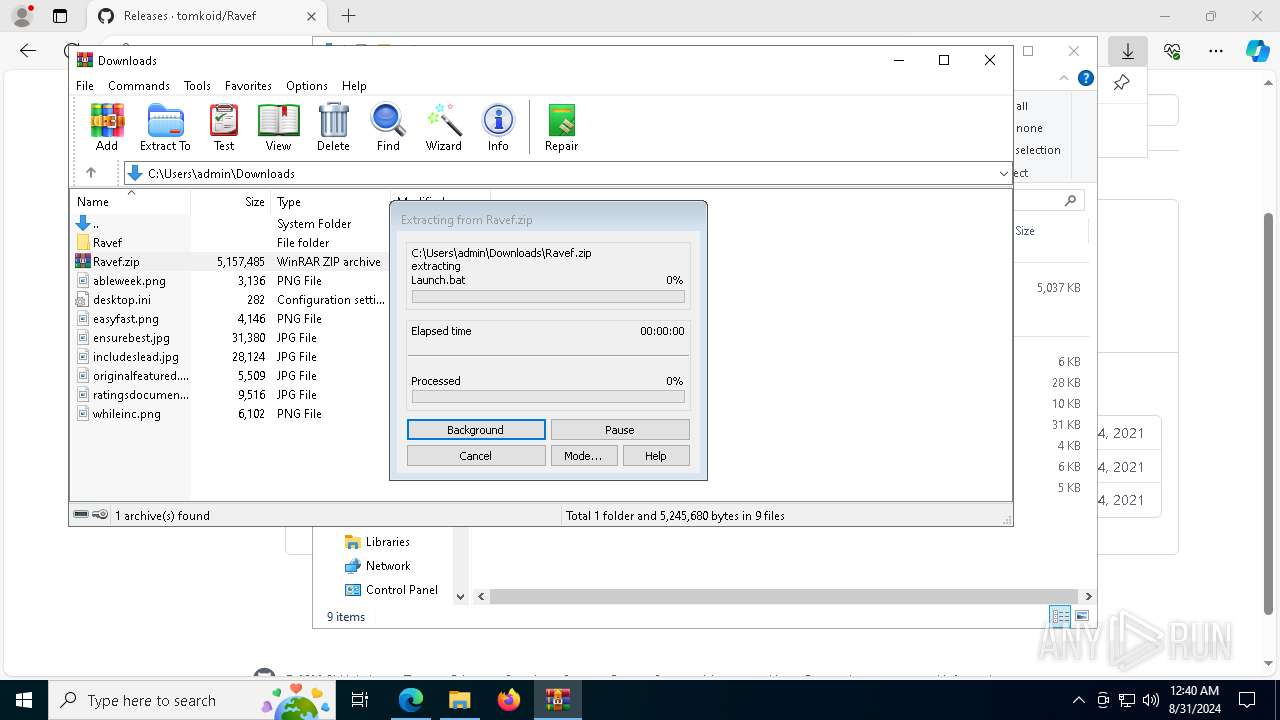Open Microsoft Edge from the taskbar

pos(411,700)
